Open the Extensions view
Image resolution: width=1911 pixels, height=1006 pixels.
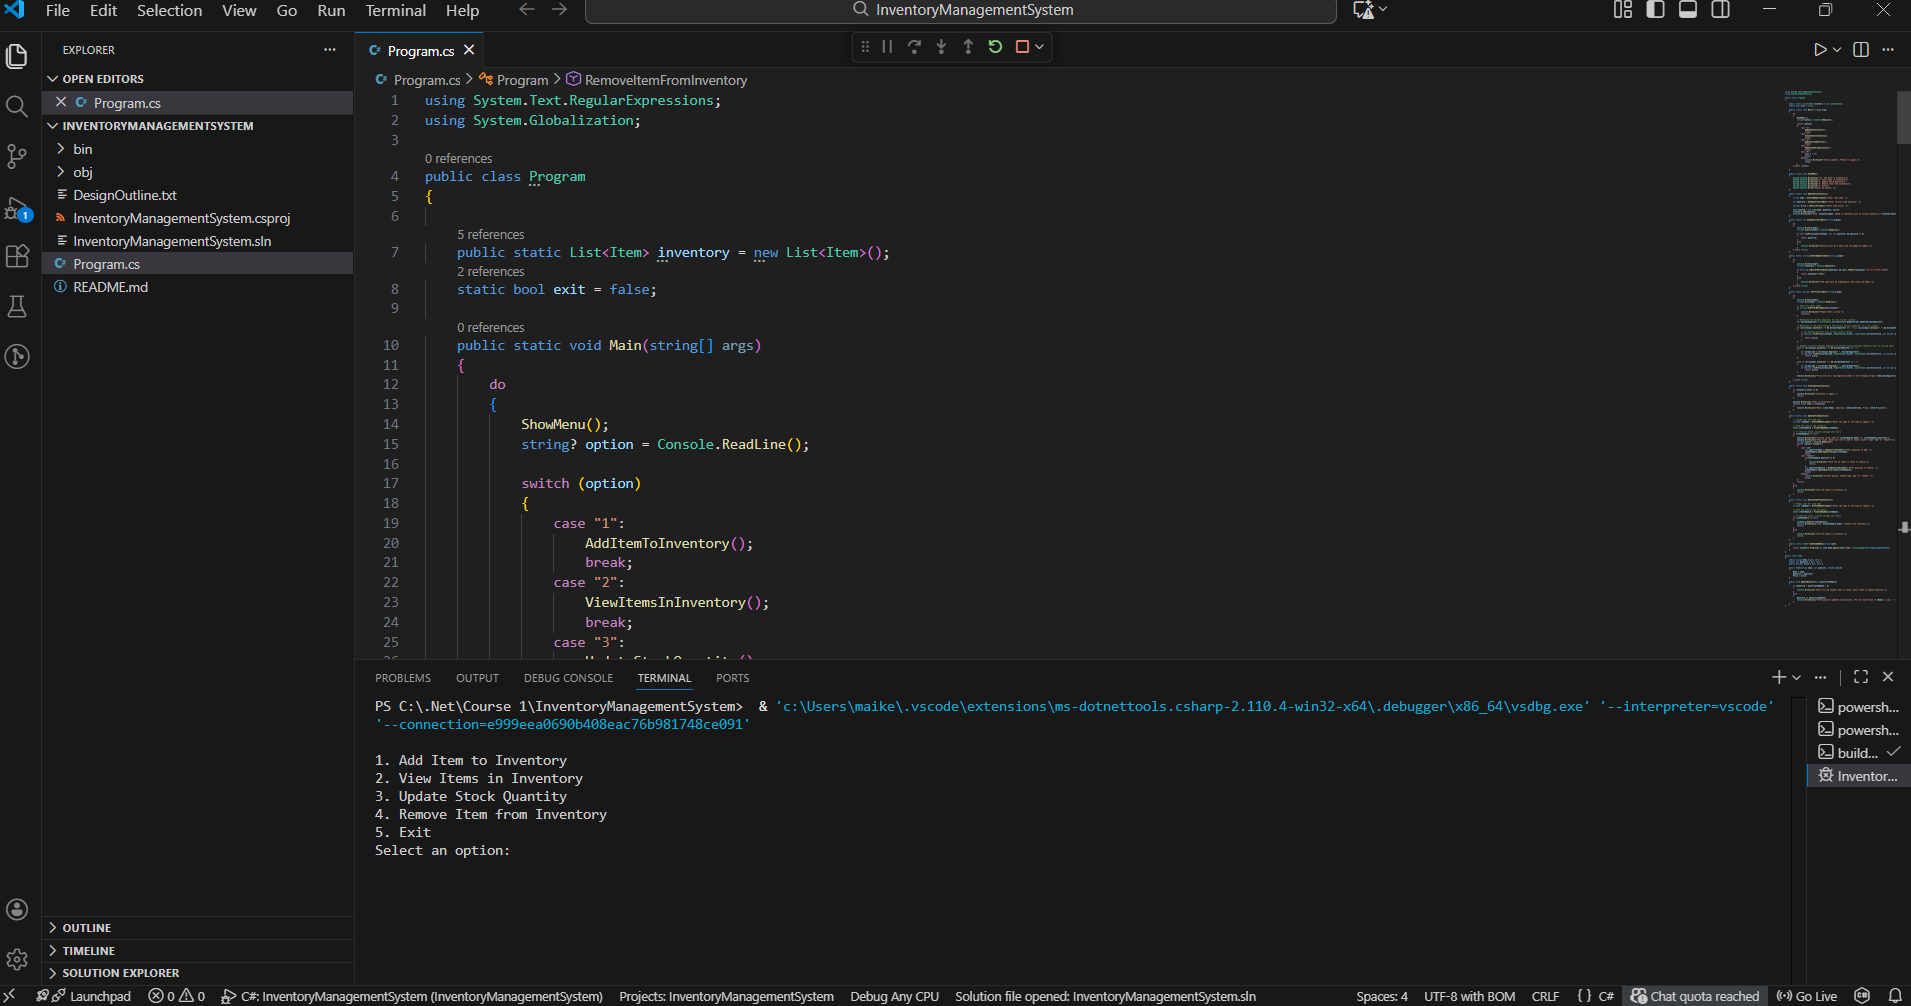click(17, 257)
